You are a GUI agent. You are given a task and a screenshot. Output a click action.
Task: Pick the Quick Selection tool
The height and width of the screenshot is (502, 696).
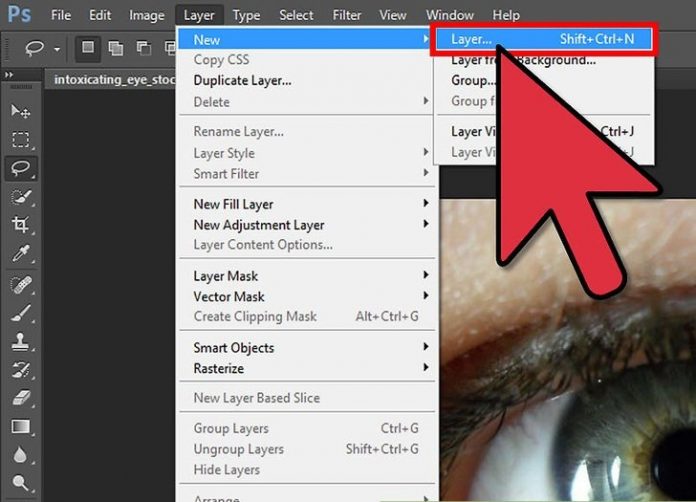coord(20,197)
